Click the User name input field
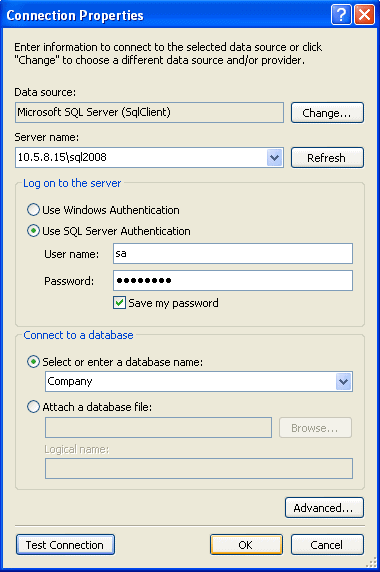This screenshot has height=572, width=380. (x=233, y=254)
